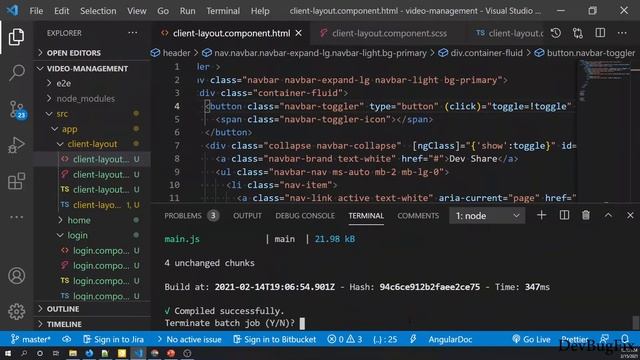Open File Explorer from the taskbar
This screenshot has height=360, width=640.
click(x=73, y=353)
